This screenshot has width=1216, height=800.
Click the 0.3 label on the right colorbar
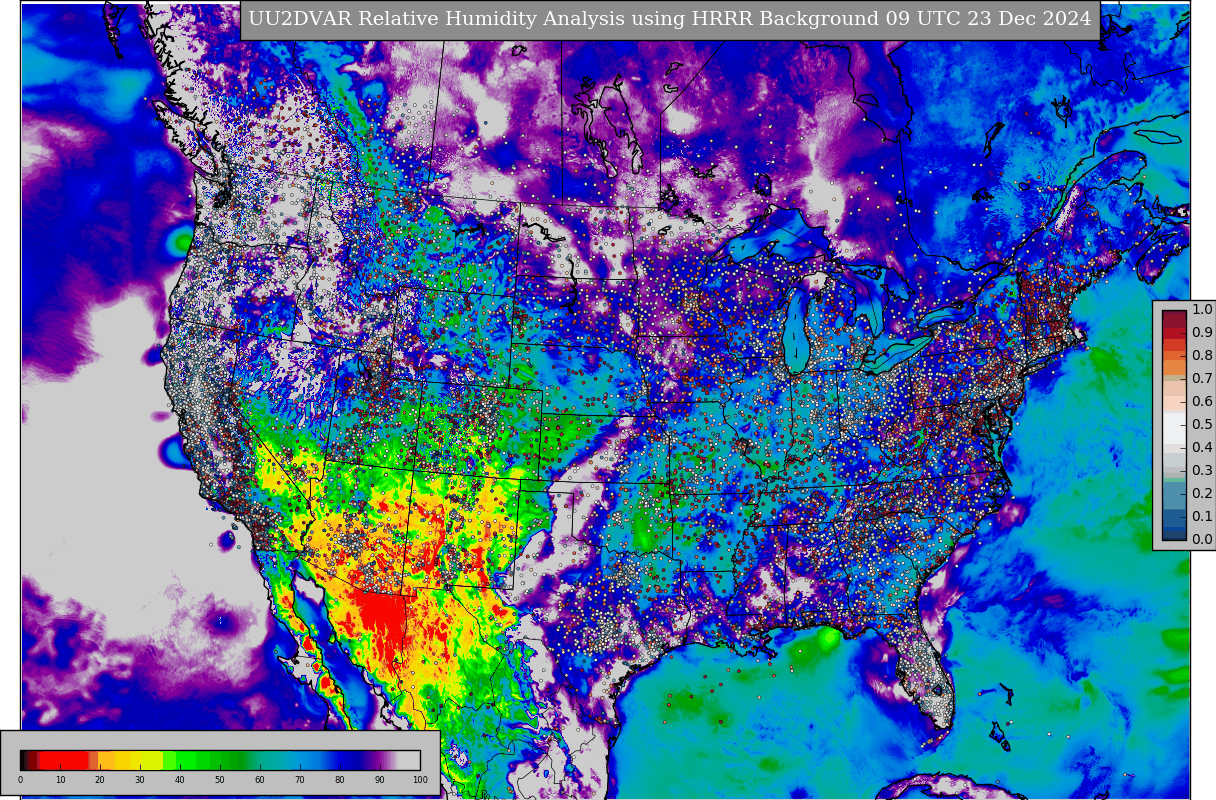click(x=1202, y=471)
